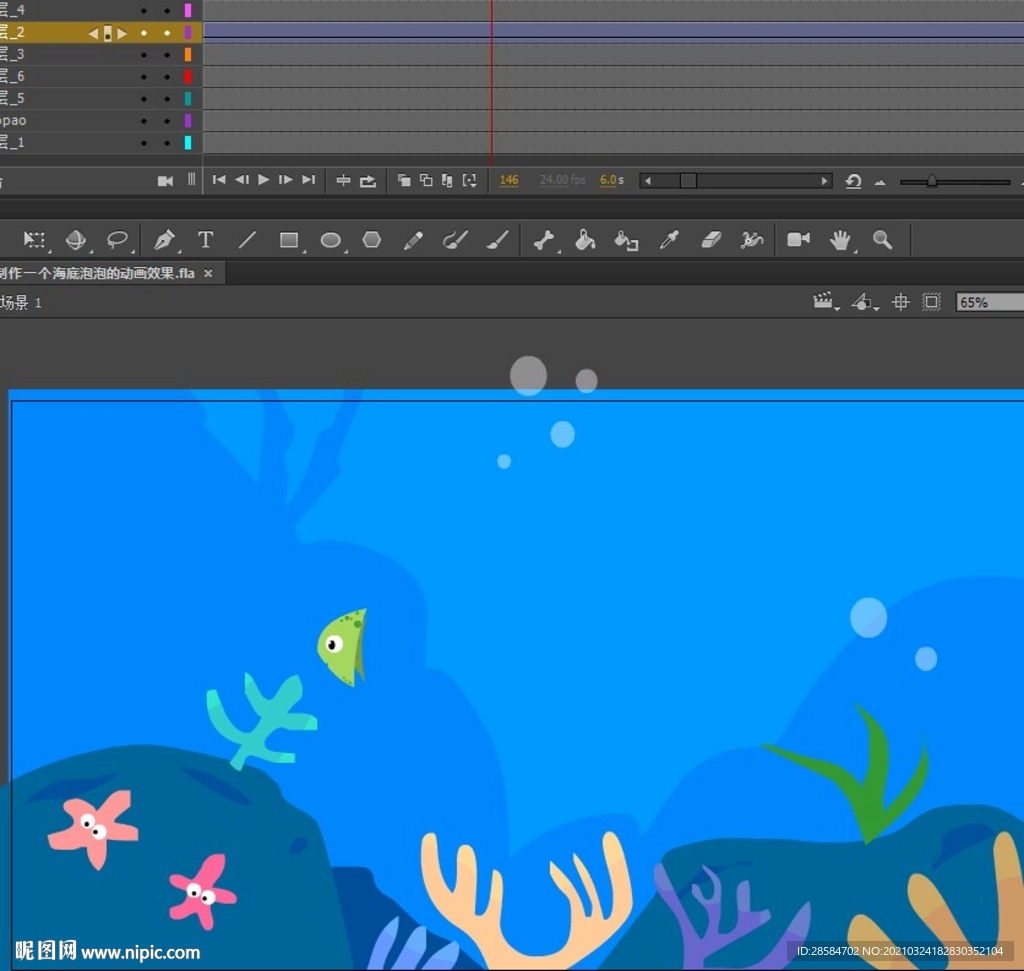Select the Ink Bottle tool
The width and height of the screenshot is (1024, 971).
(x=626, y=240)
